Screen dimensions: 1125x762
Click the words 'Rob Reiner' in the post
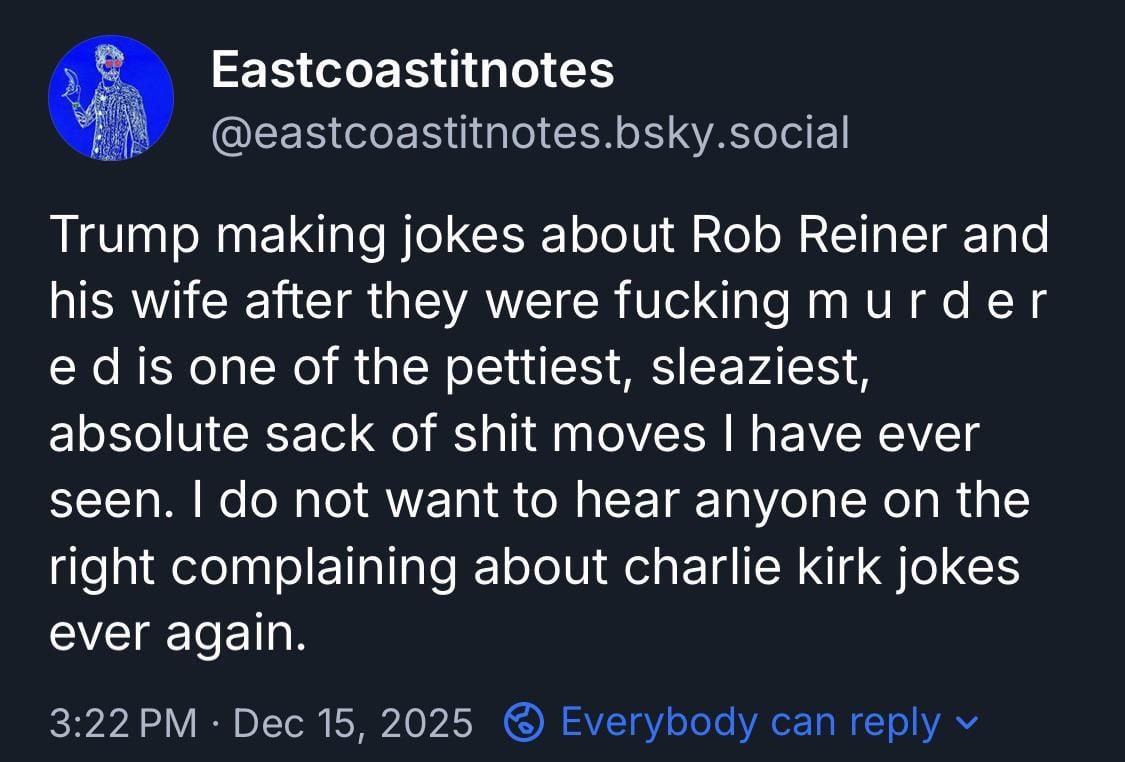819,236
